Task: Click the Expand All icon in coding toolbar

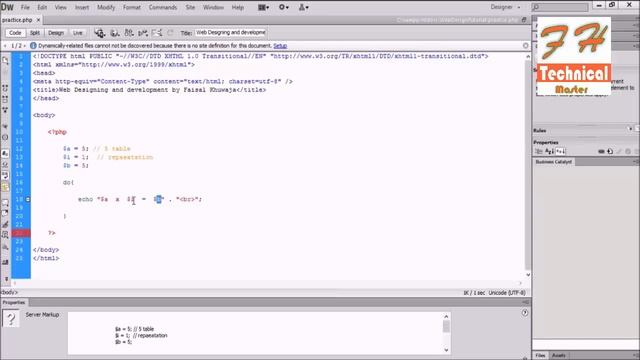Action: tap(5, 110)
